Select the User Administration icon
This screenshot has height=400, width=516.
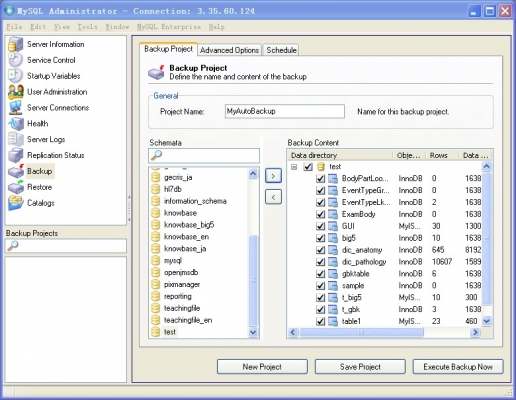16,92
